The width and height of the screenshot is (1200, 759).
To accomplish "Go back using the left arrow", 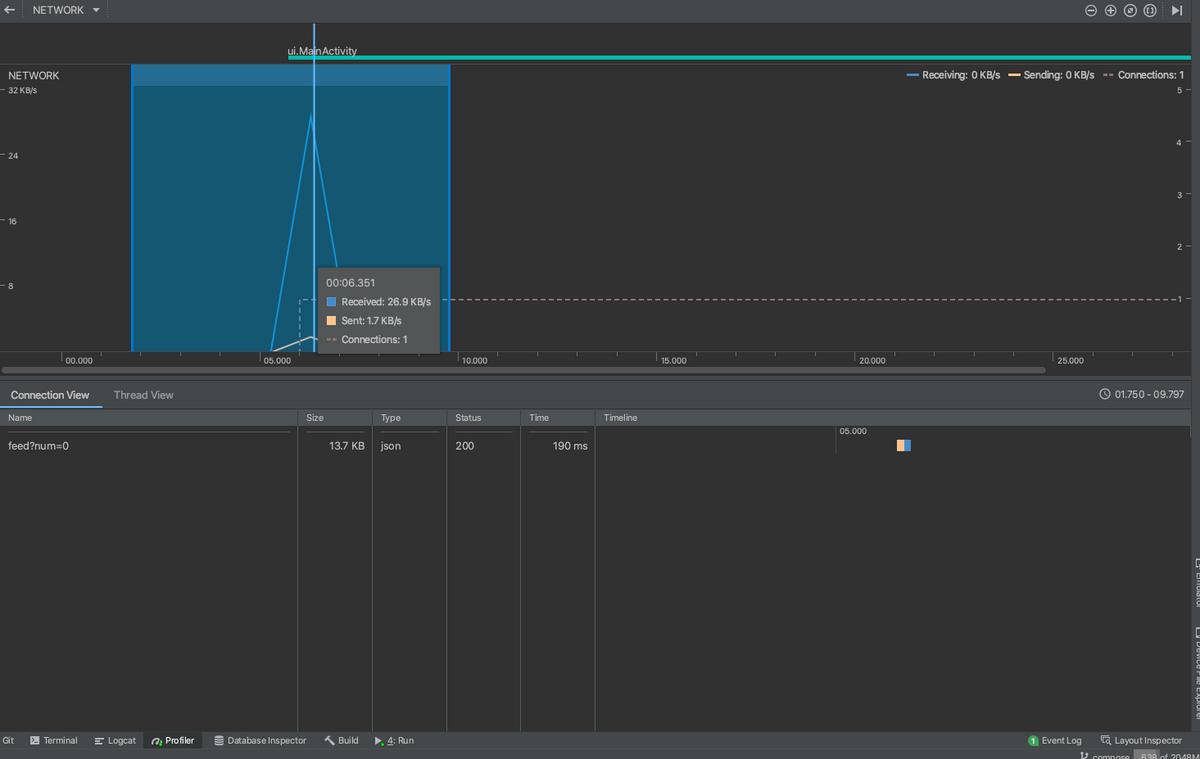I will (x=10, y=10).
